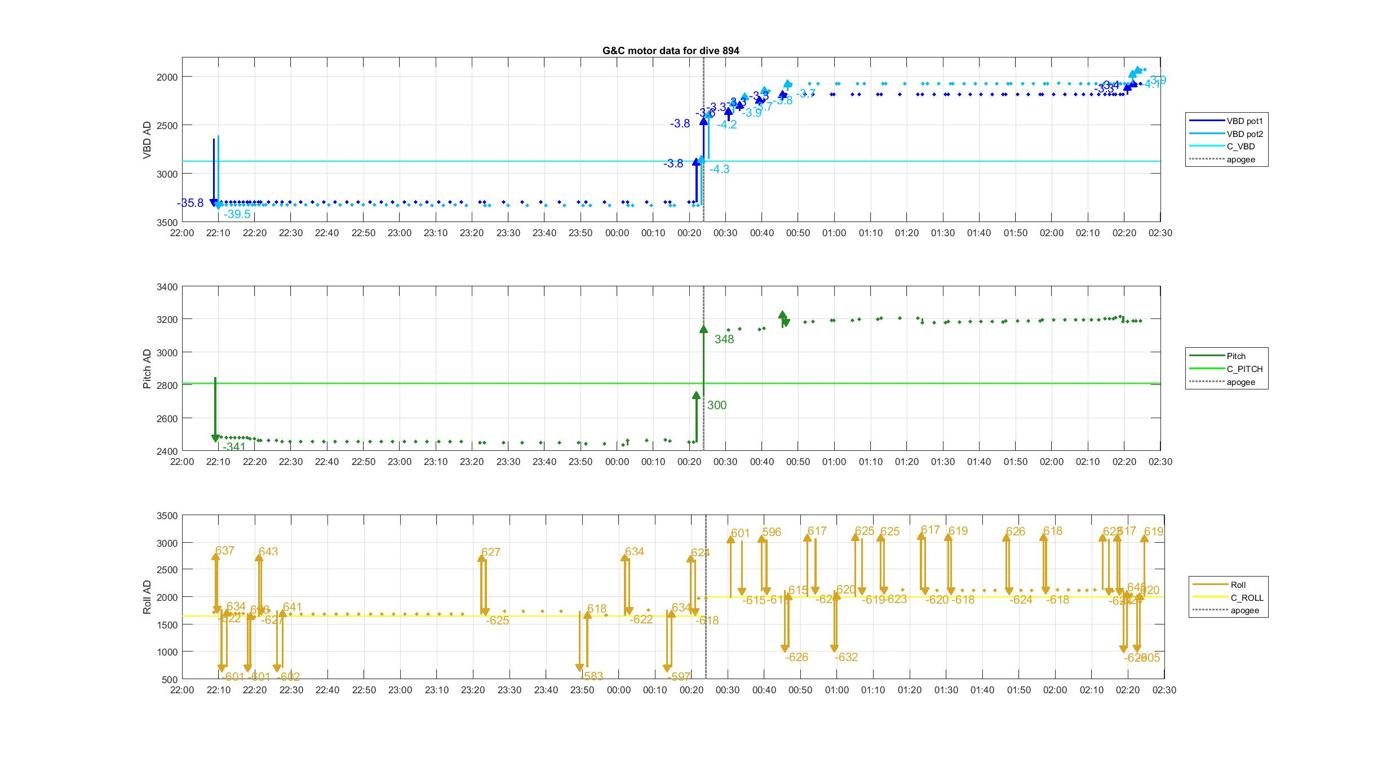Click the '637' roll data label
1400x764 pixels.
coord(225,551)
